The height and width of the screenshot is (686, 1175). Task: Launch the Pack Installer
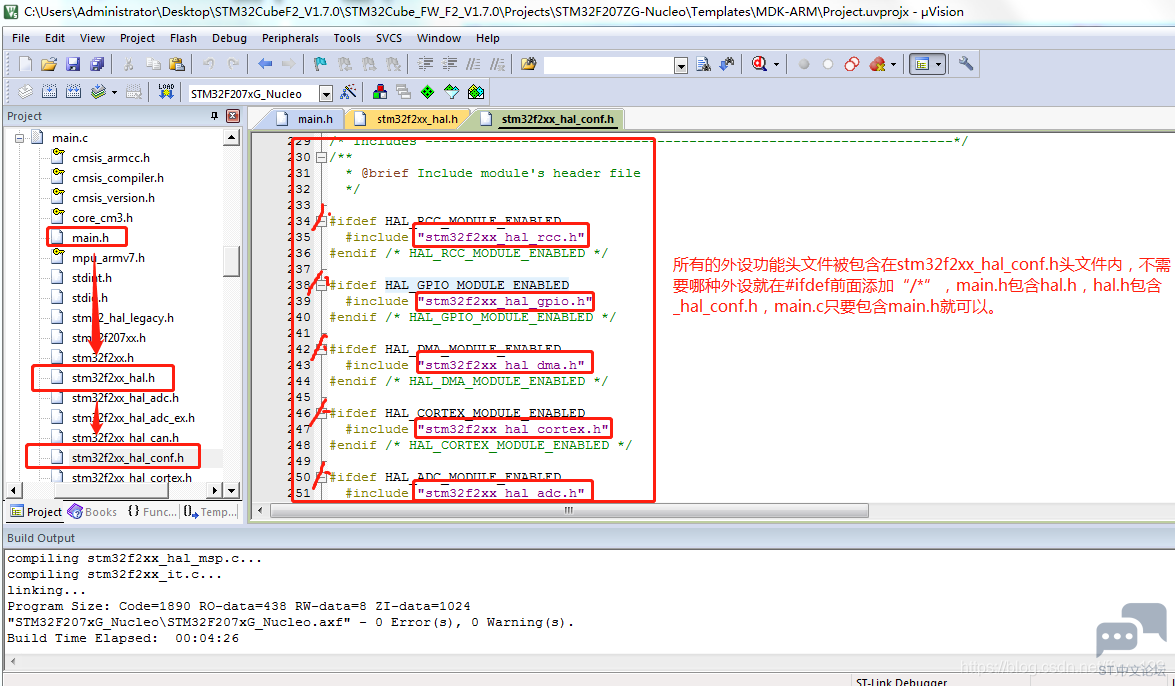click(x=476, y=92)
